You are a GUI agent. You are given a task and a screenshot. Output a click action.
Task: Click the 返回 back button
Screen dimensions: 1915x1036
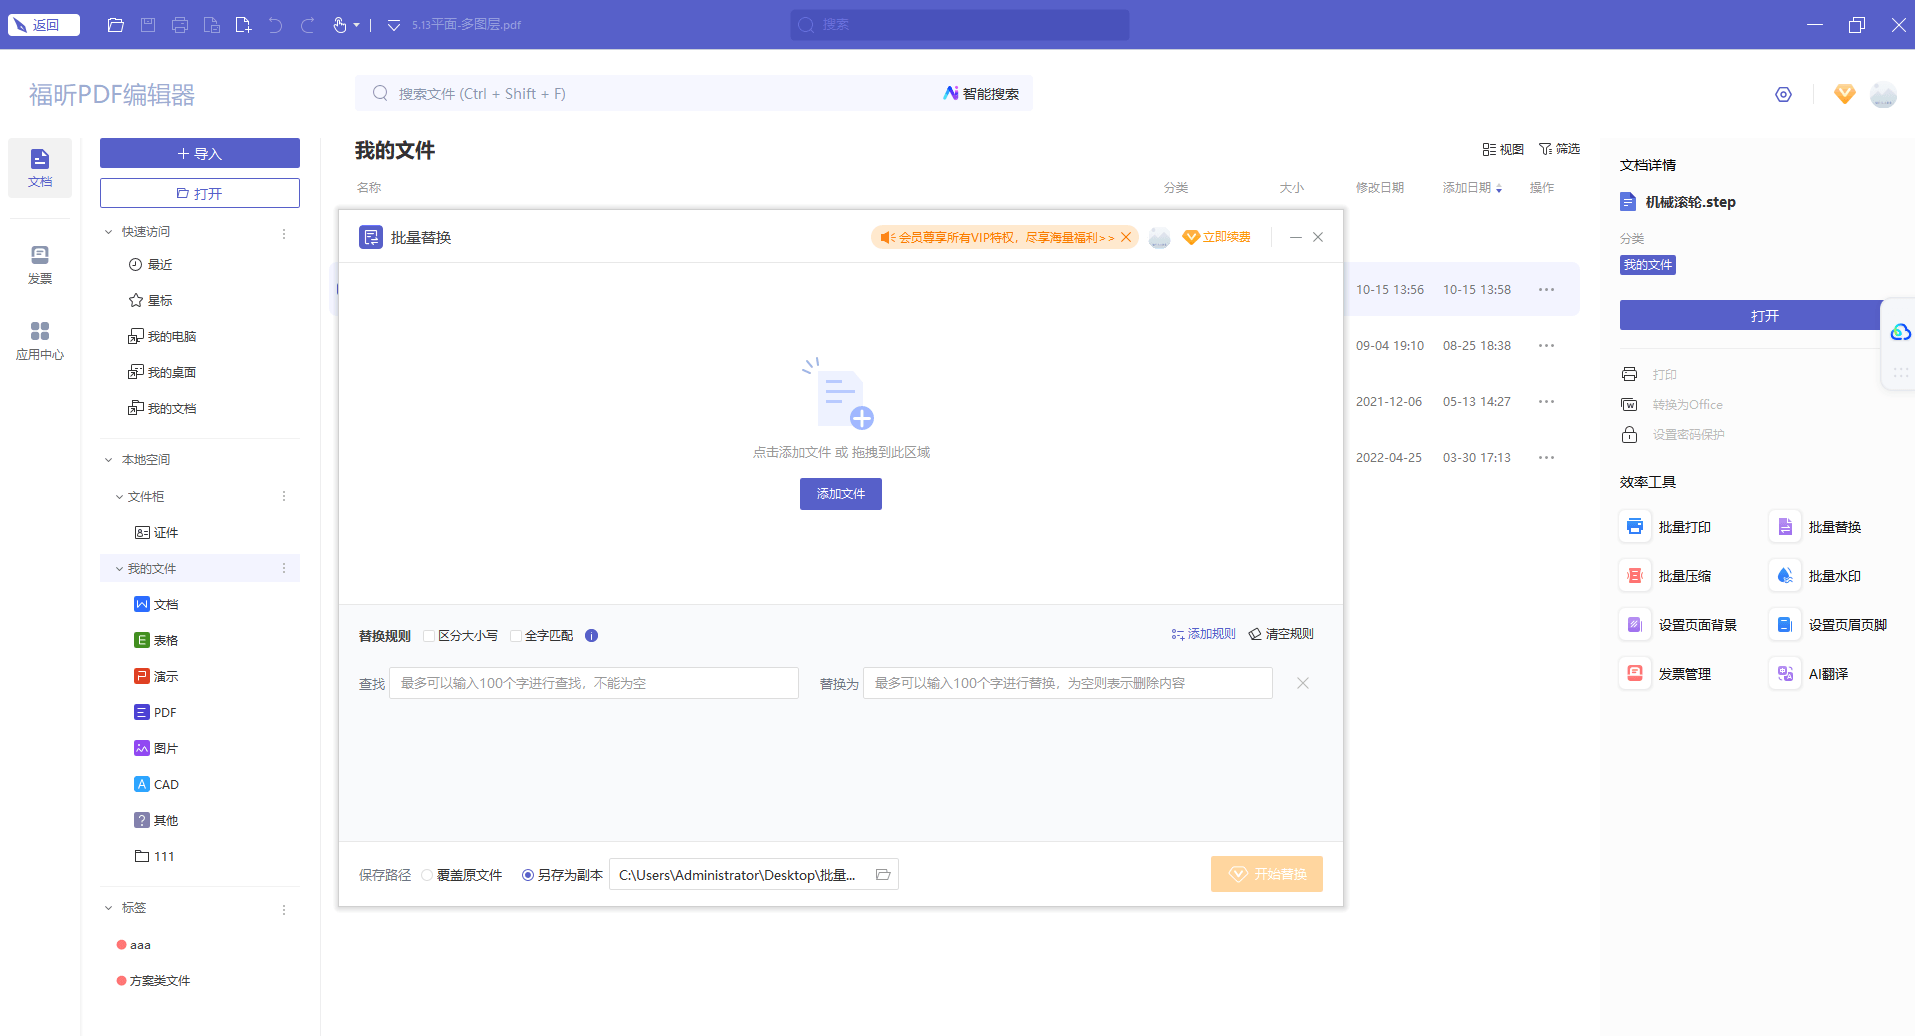tap(43, 25)
